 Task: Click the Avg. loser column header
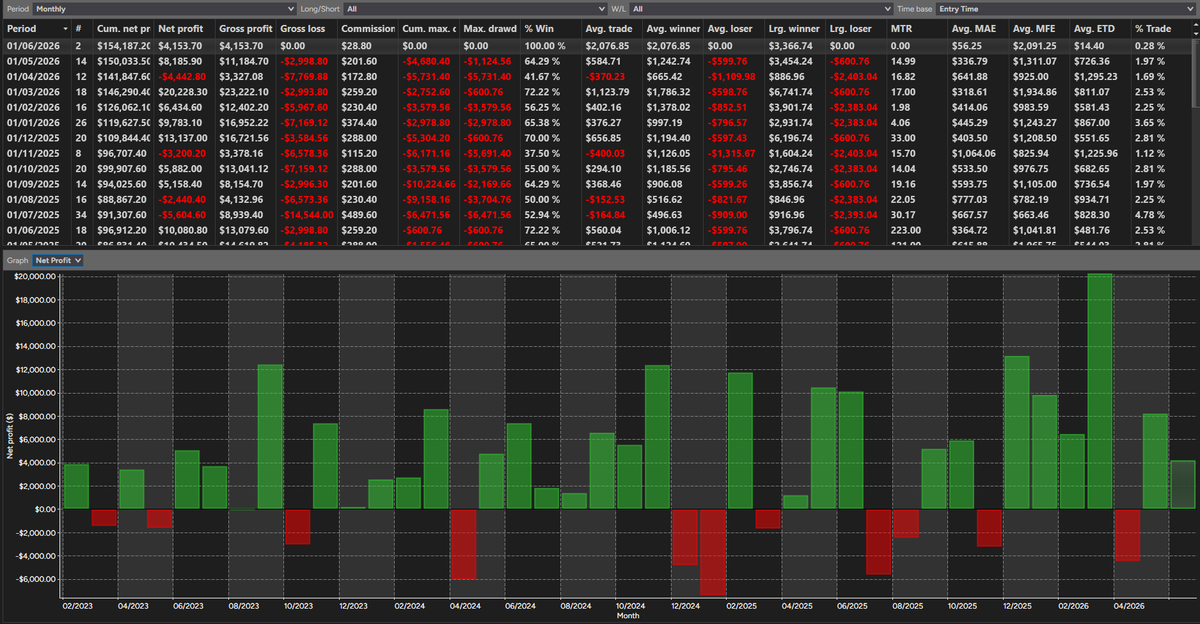733,29
